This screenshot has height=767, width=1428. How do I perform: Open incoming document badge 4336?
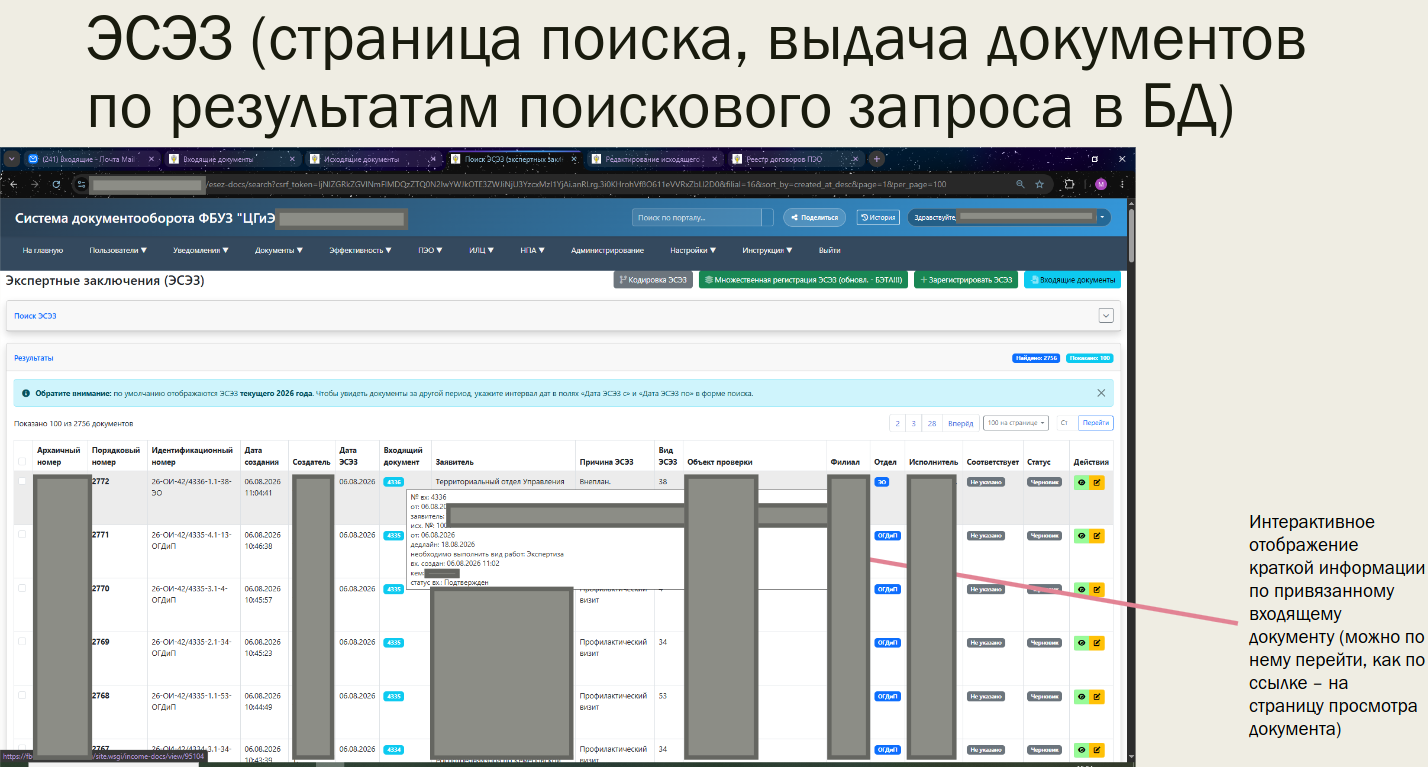coord(394,482)
